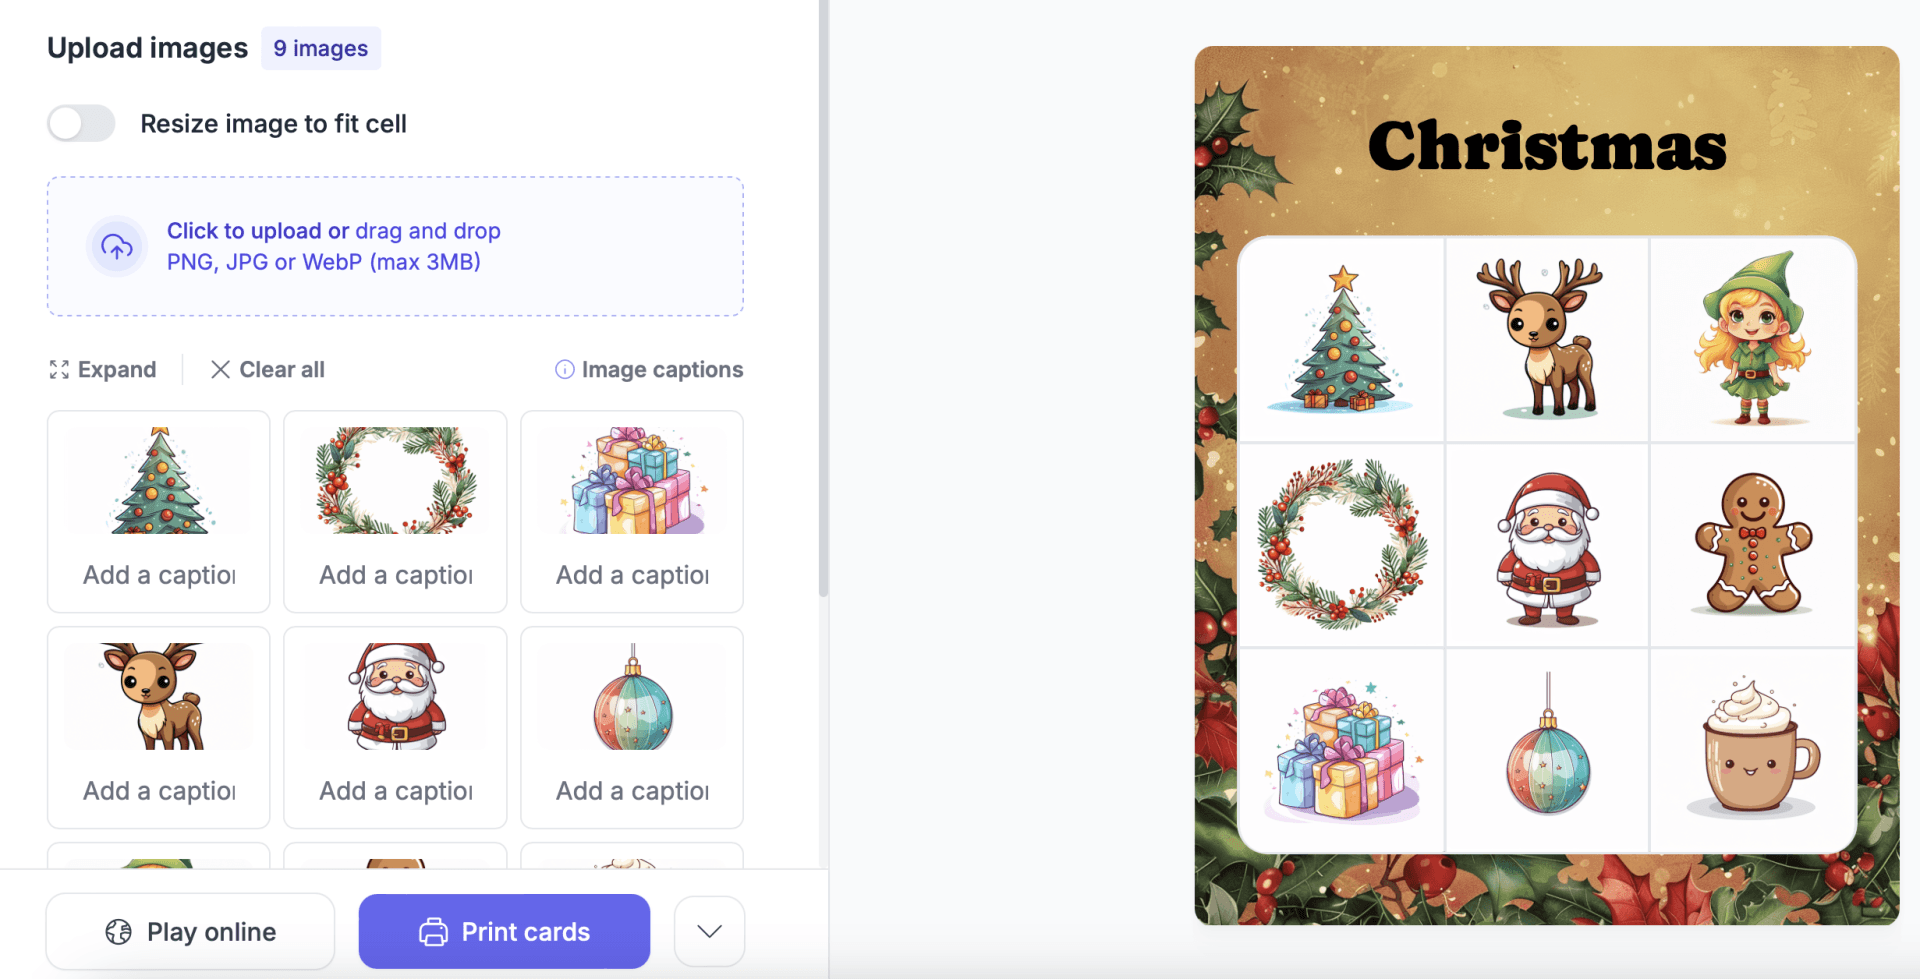1920x979 pixels.
Task: Open the dropdown chevron beside Print cards
Action: 709,931
